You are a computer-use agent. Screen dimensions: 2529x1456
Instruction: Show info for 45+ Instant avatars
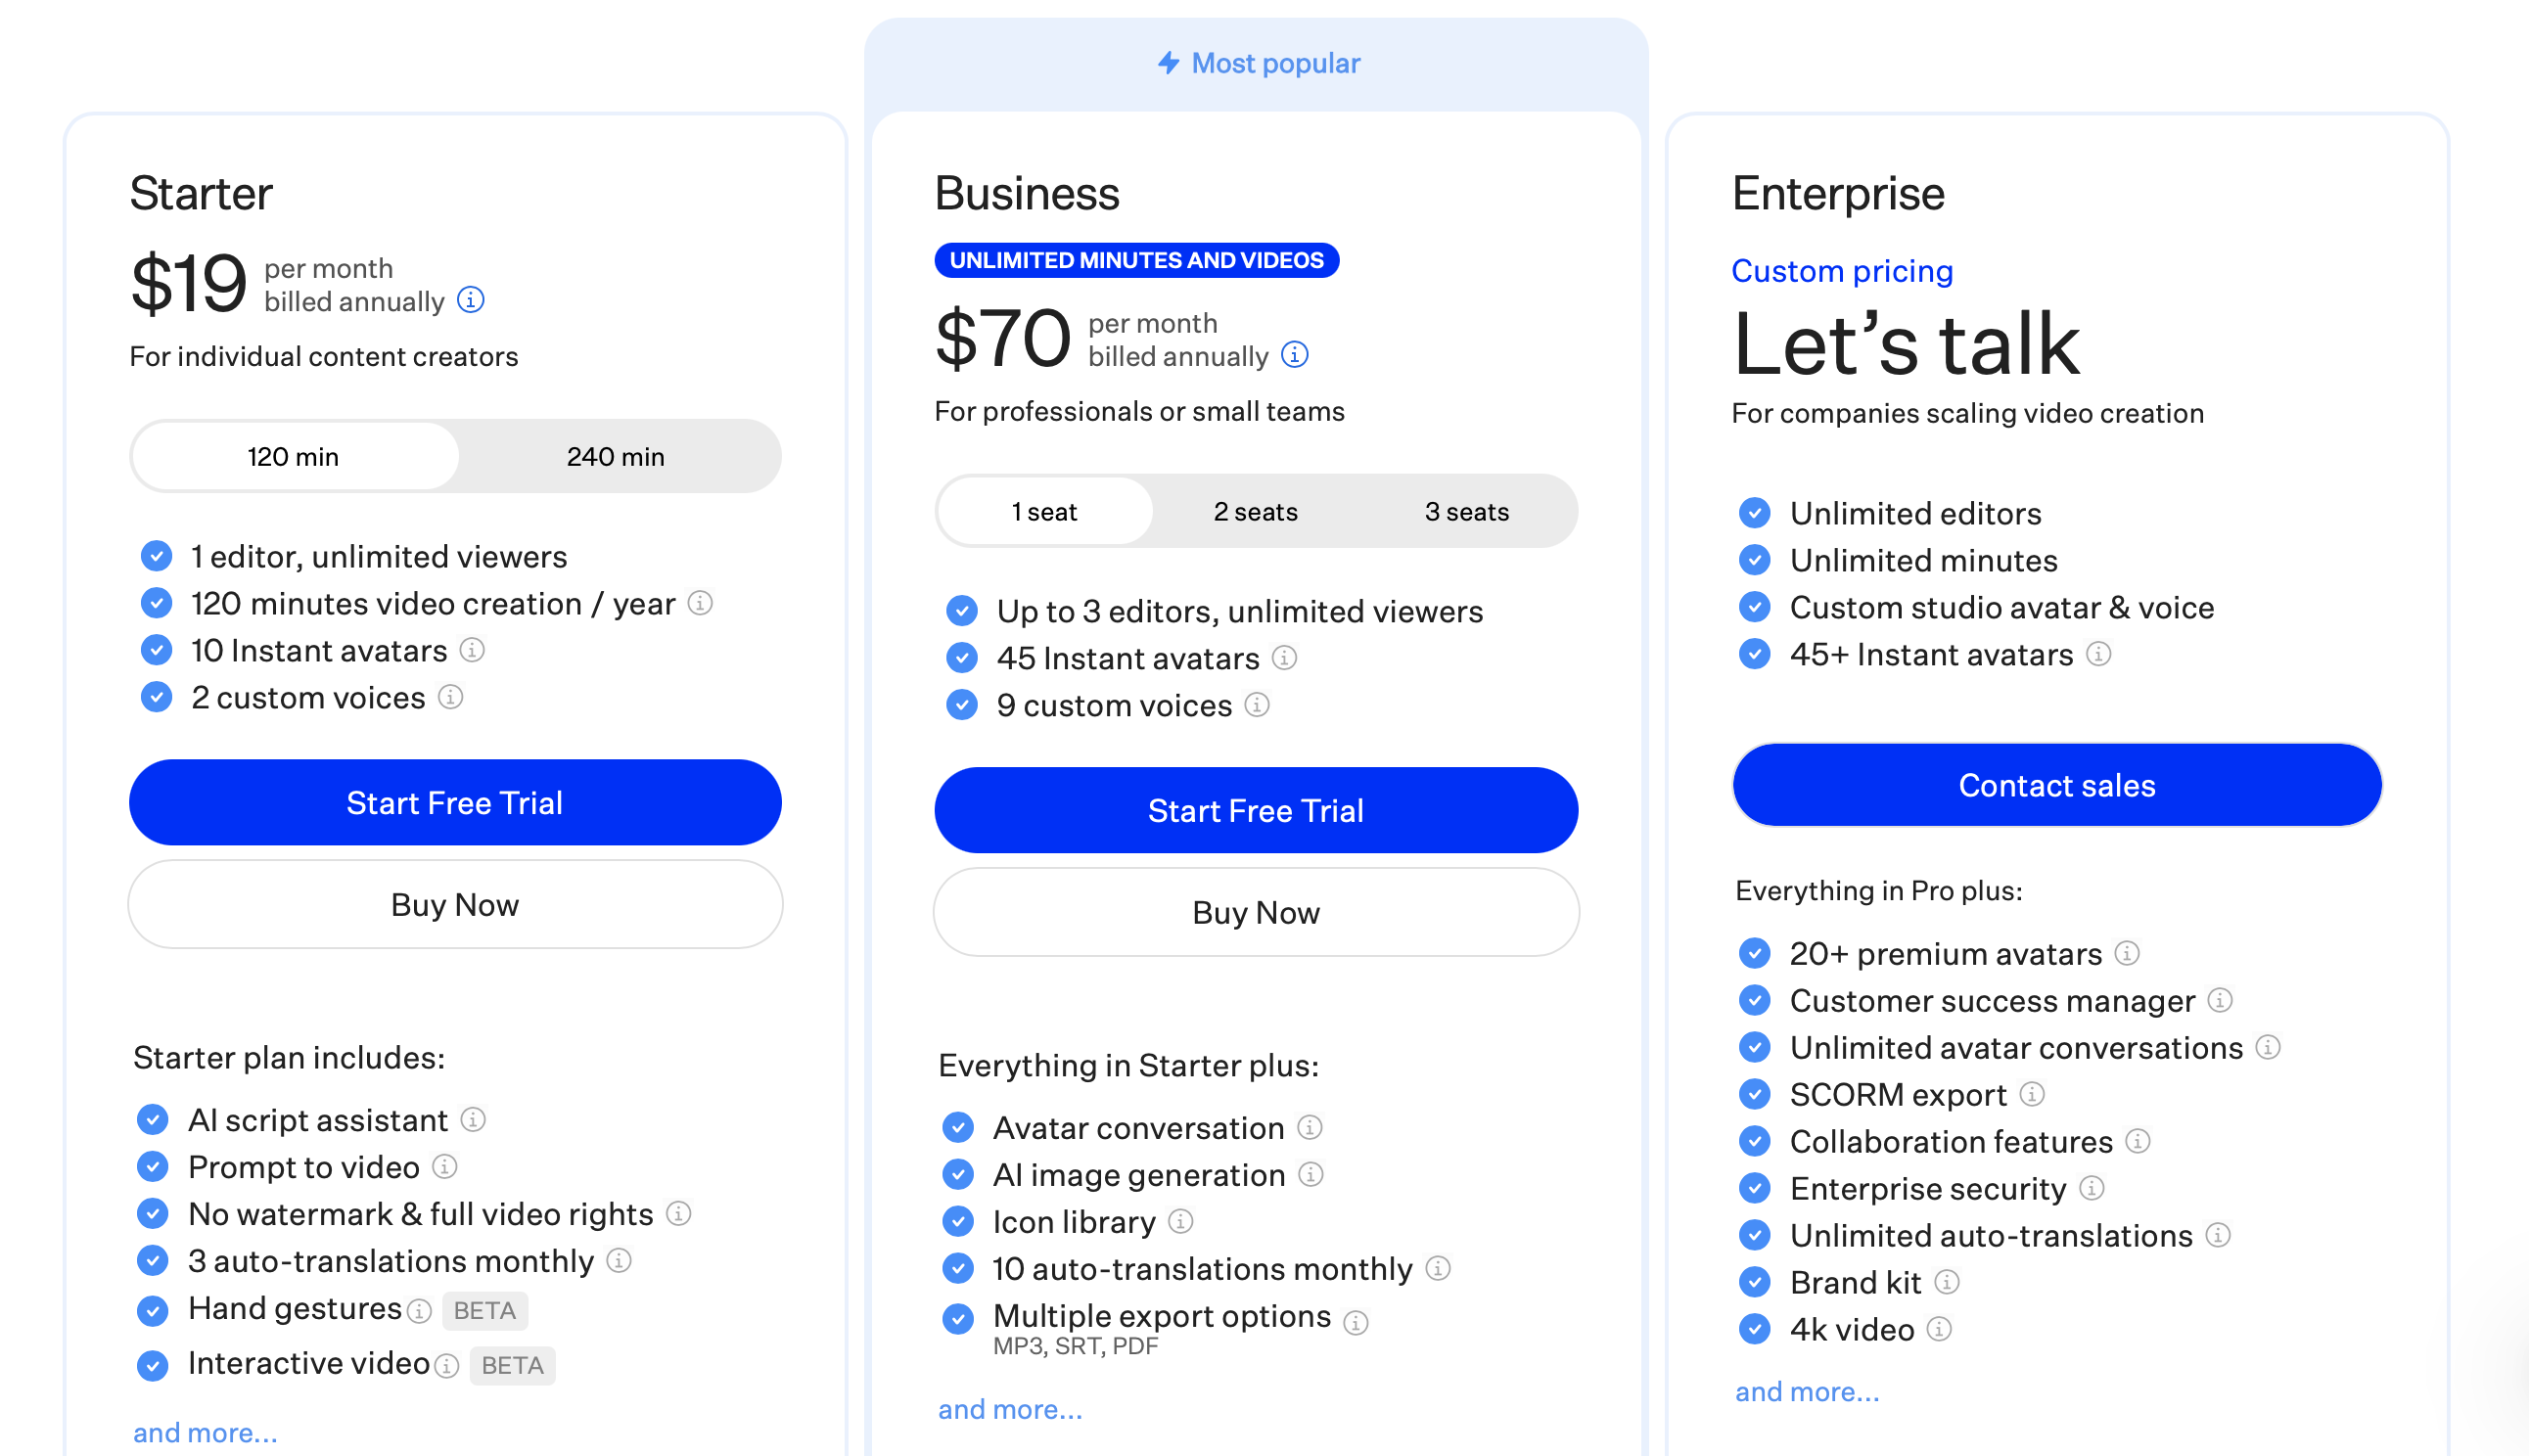point(2098,654)
